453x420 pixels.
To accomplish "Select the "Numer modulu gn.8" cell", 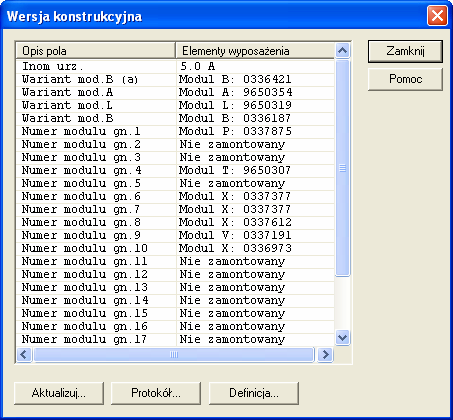I will (x=96, y=222).
